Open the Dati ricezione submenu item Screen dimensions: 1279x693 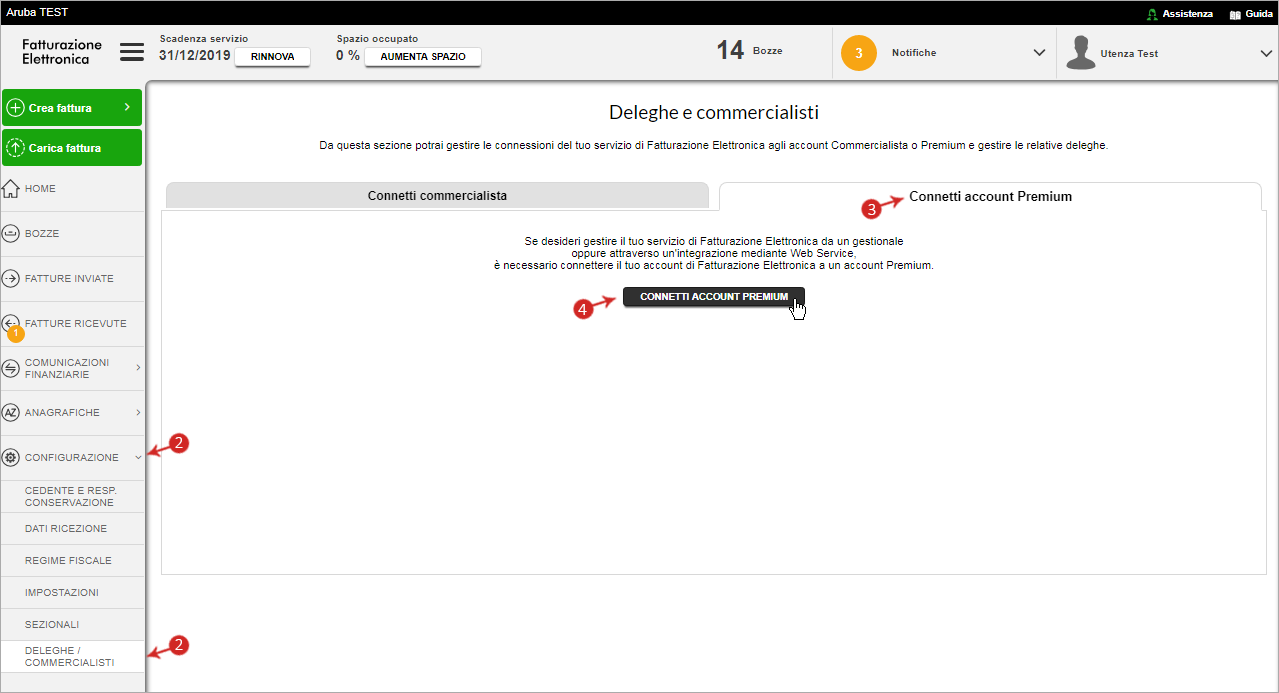pos(72,528)
